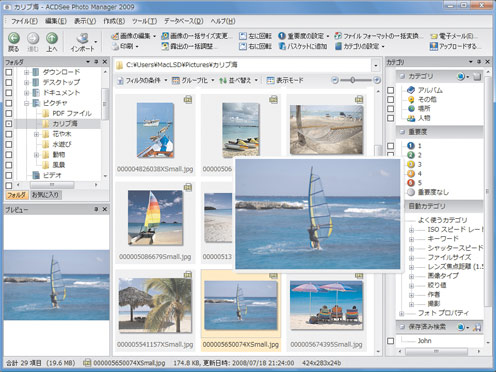Tick the ダウンロード folder checkbox
The width and height of the screenshot is (496, 372).
point(9,72)
